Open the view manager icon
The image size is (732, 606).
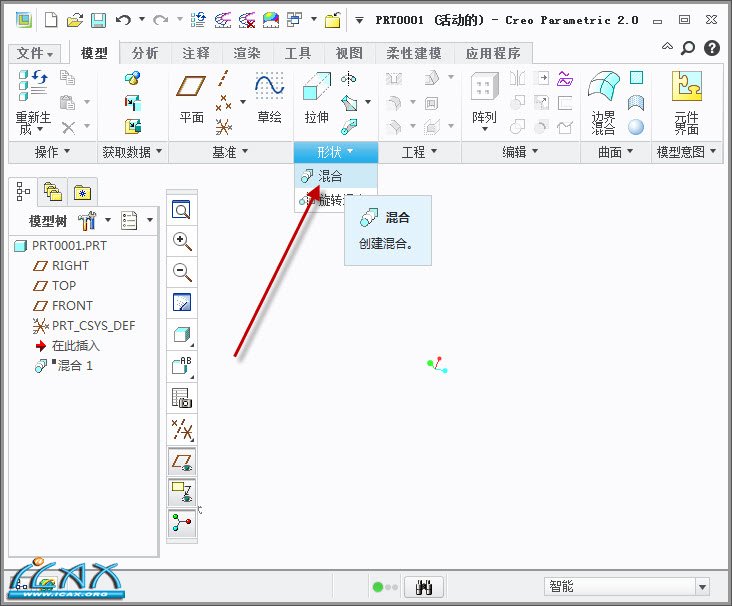pyautogui.click(x=182, y=398)
